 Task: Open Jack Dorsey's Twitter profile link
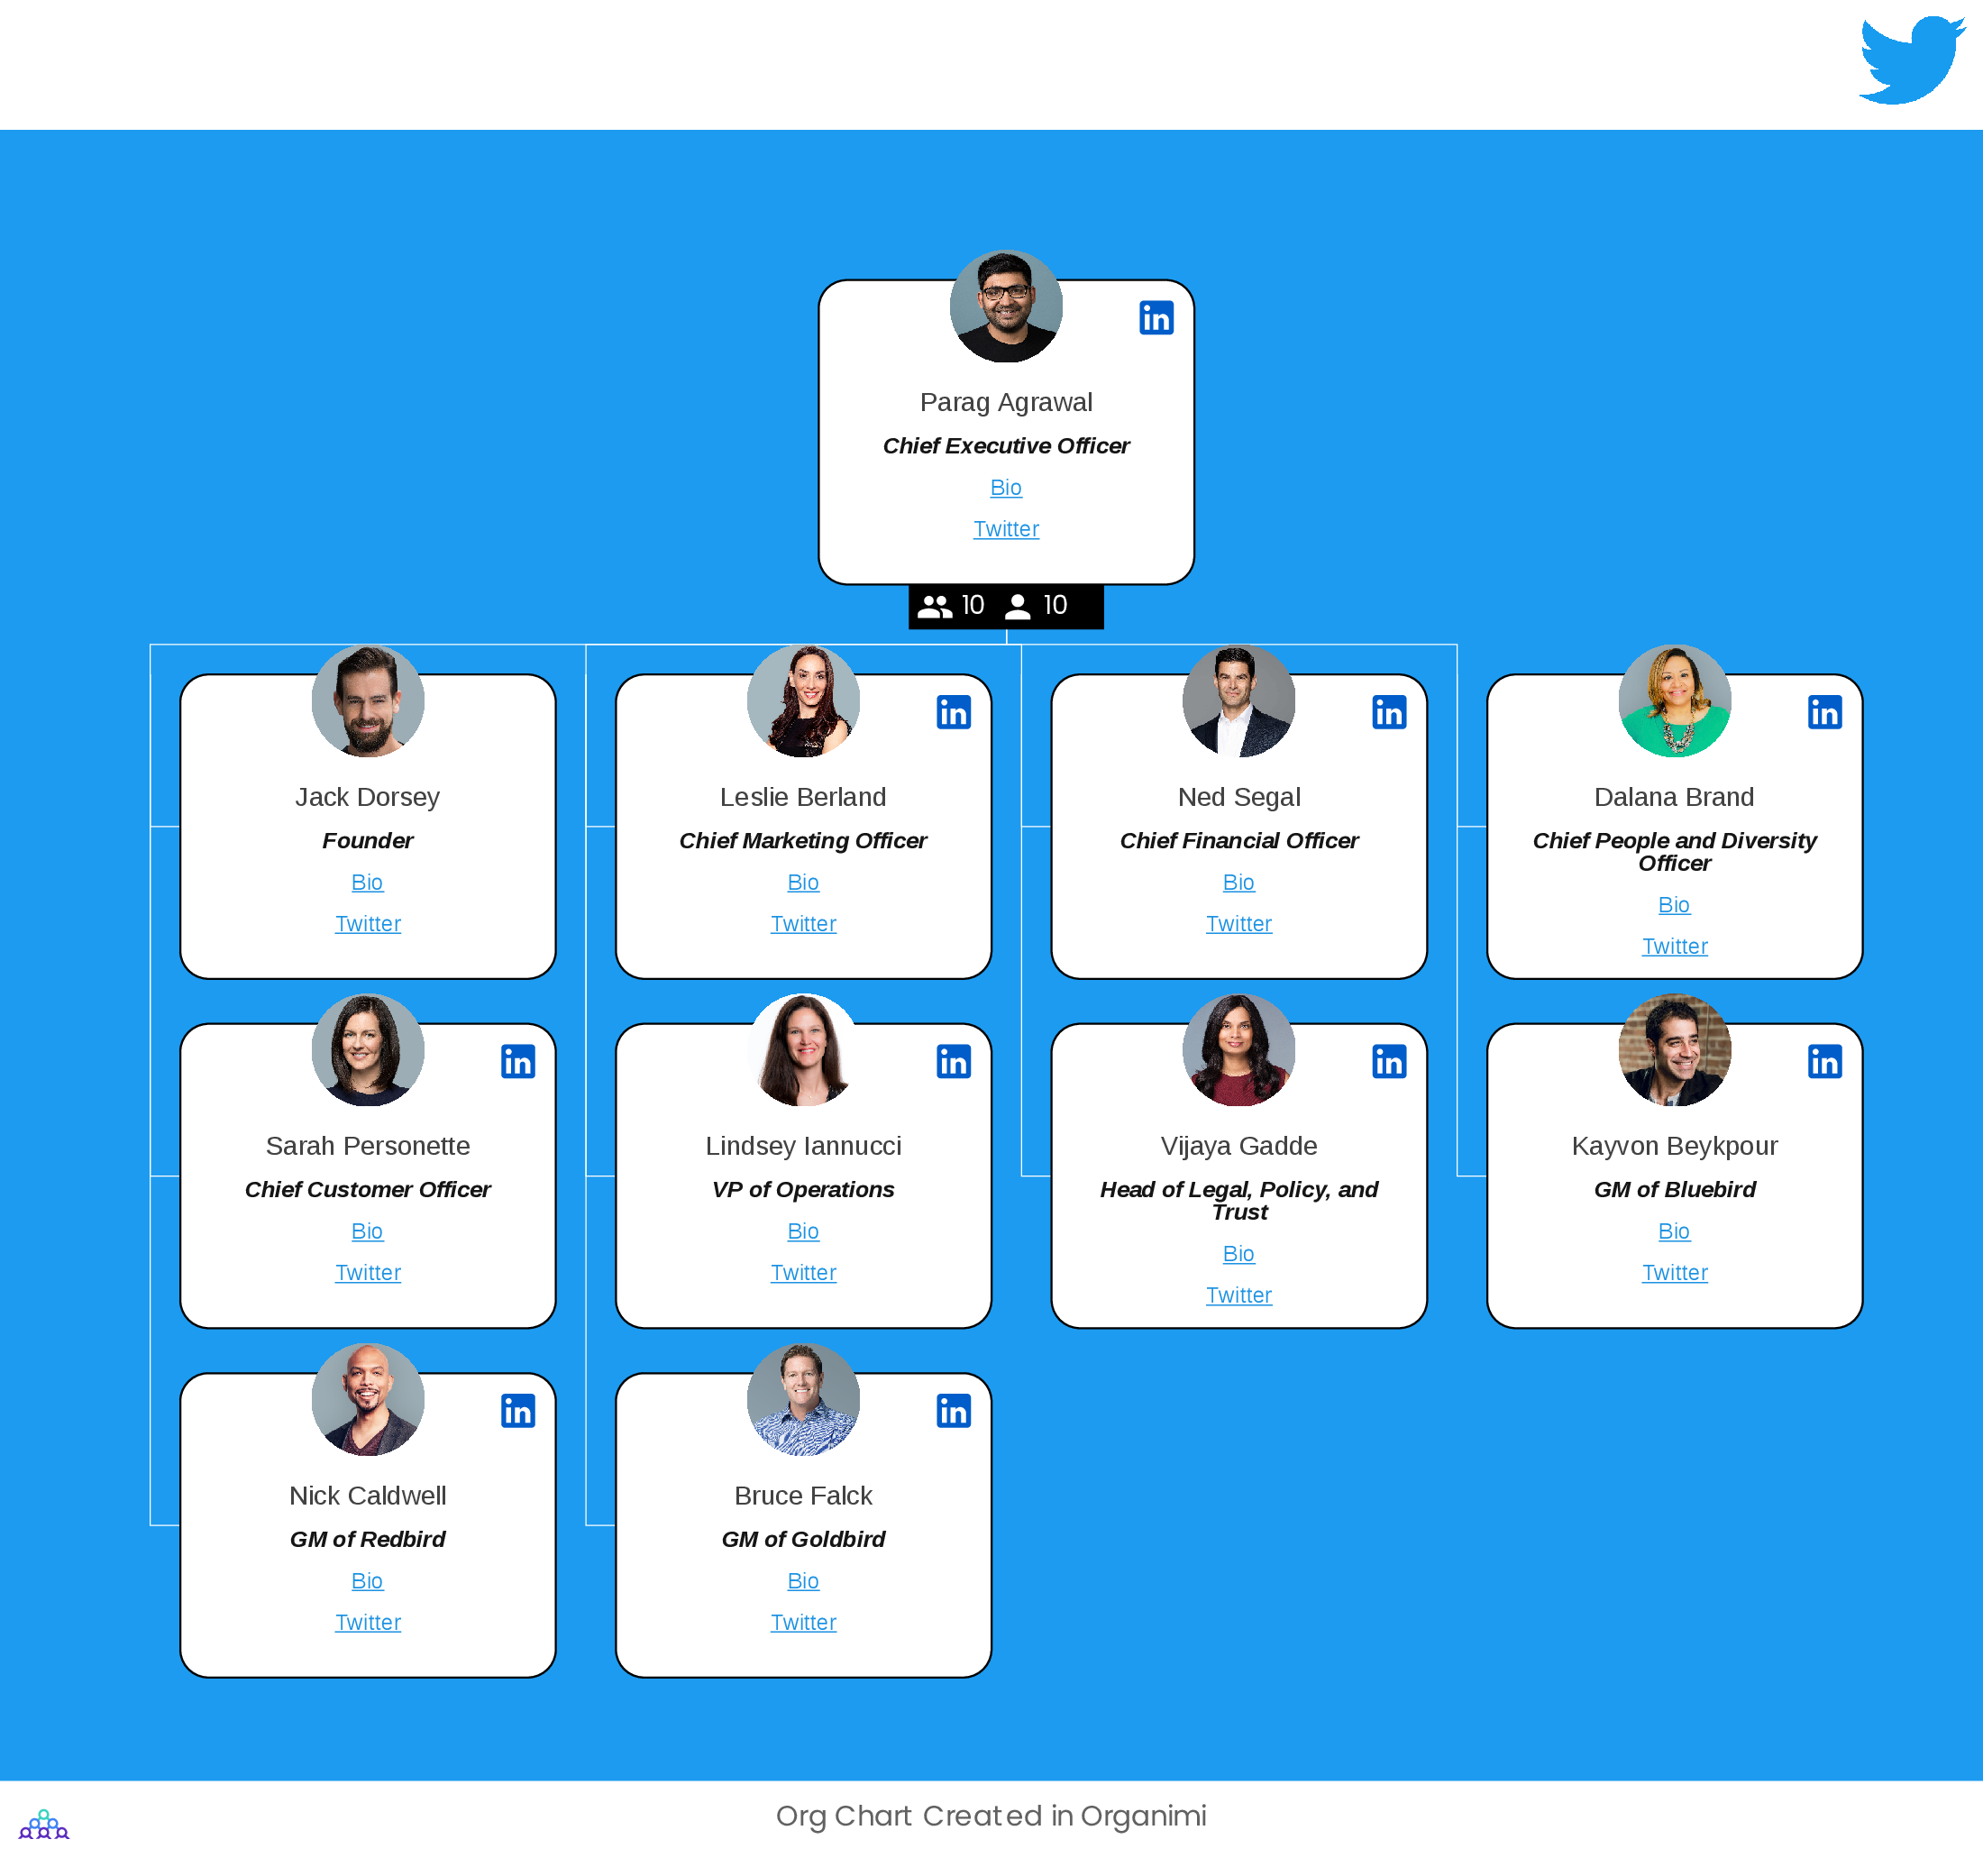click(367, 924)
